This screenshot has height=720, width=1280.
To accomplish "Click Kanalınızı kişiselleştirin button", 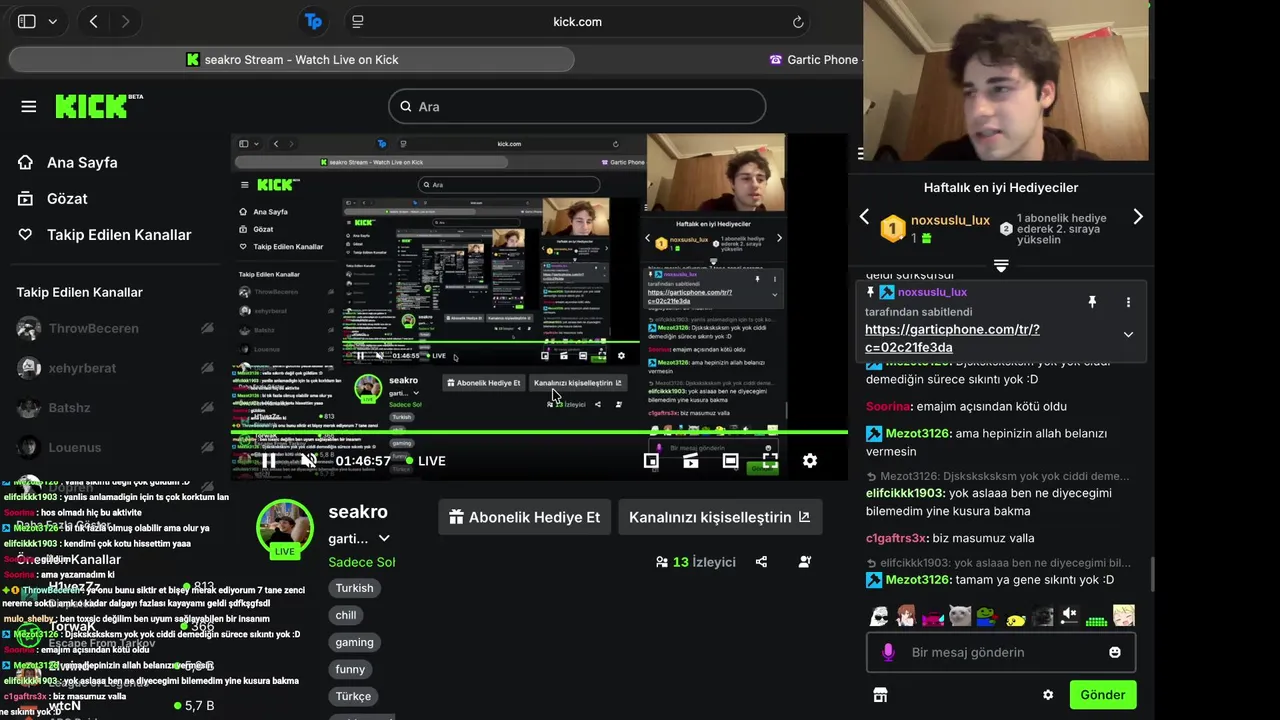I will tap(720, 517).
